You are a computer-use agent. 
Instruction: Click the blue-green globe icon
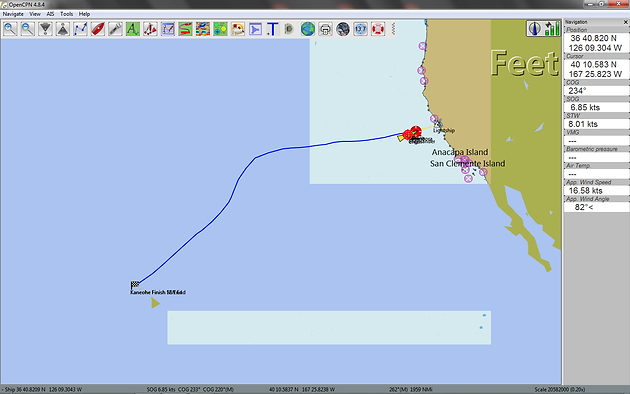tap(308, 29)
